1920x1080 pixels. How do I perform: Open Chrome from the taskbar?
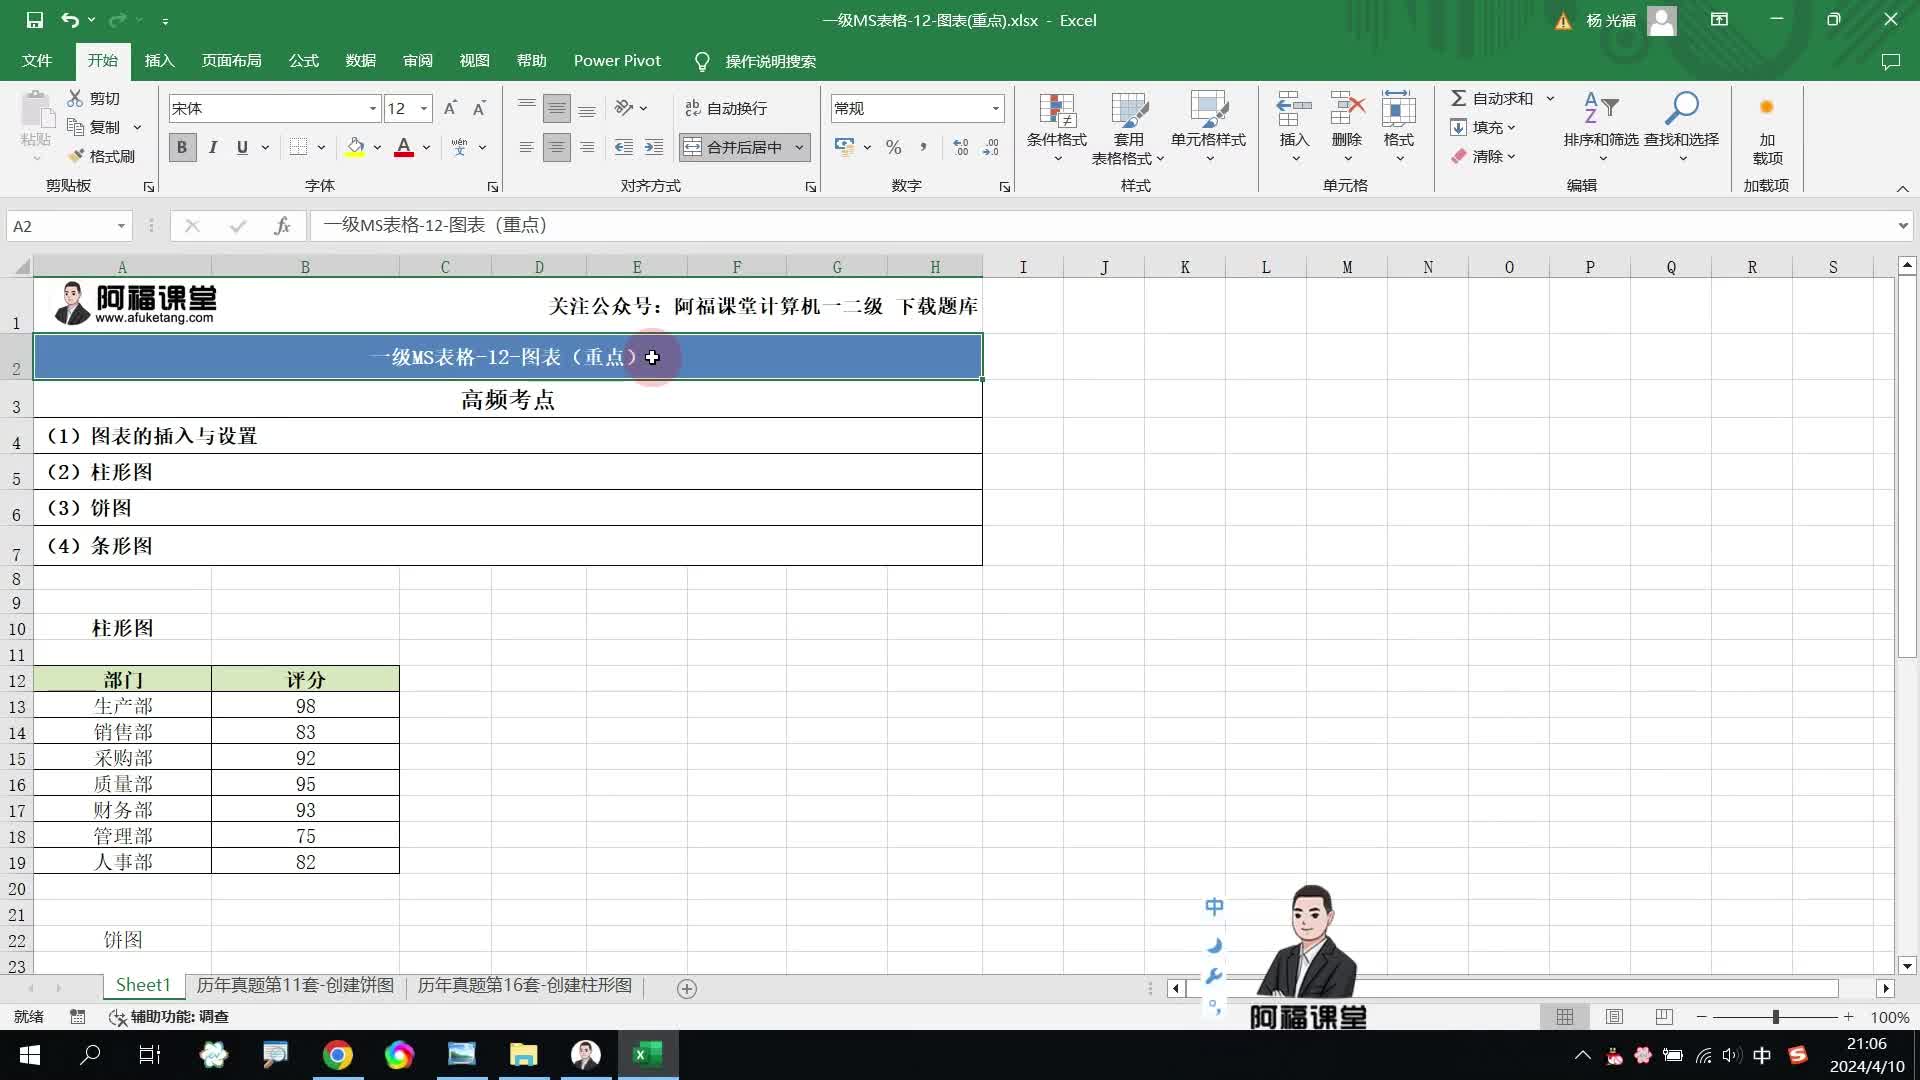click(337, 1055)
